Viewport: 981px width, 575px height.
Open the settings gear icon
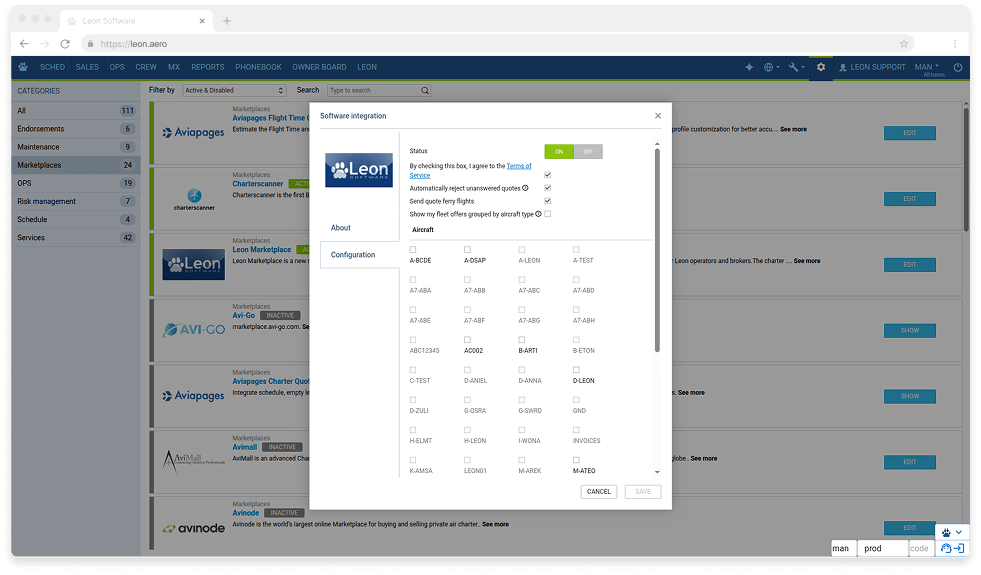pos(821,67)
